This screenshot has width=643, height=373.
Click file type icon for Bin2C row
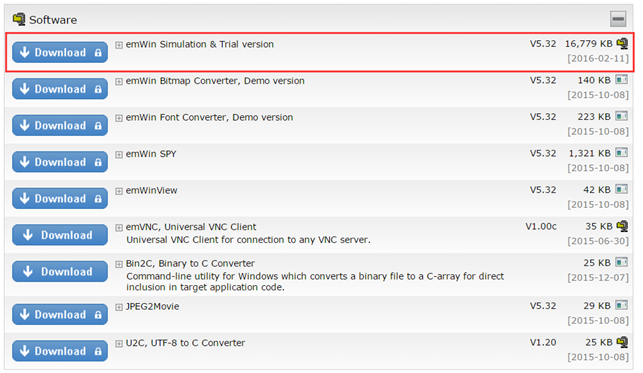tap(622, 262)
